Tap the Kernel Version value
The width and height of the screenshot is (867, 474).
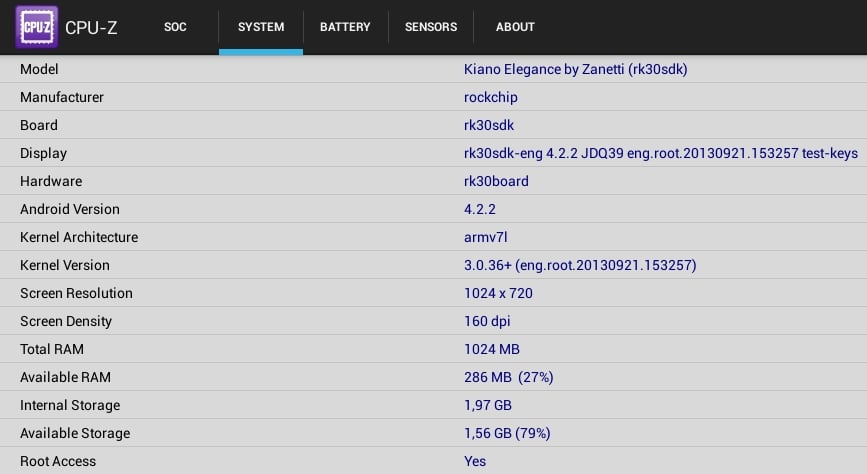tap(580, 265)
